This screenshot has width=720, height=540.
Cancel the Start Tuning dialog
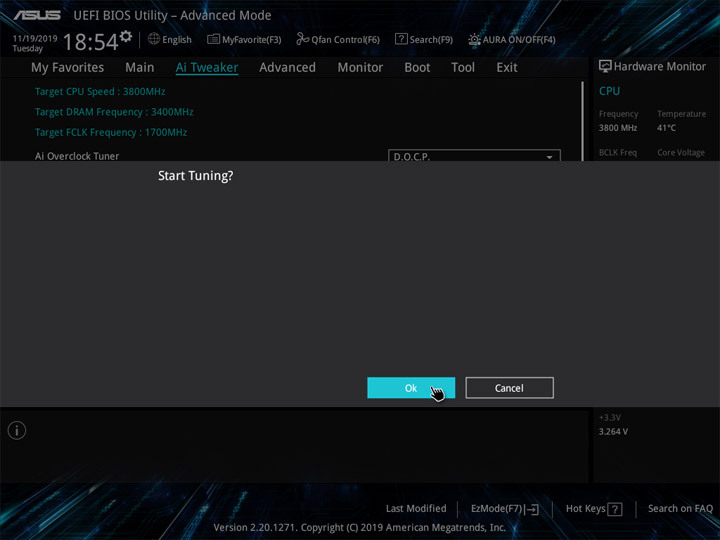pyautogui.click(x=509, y=388)
